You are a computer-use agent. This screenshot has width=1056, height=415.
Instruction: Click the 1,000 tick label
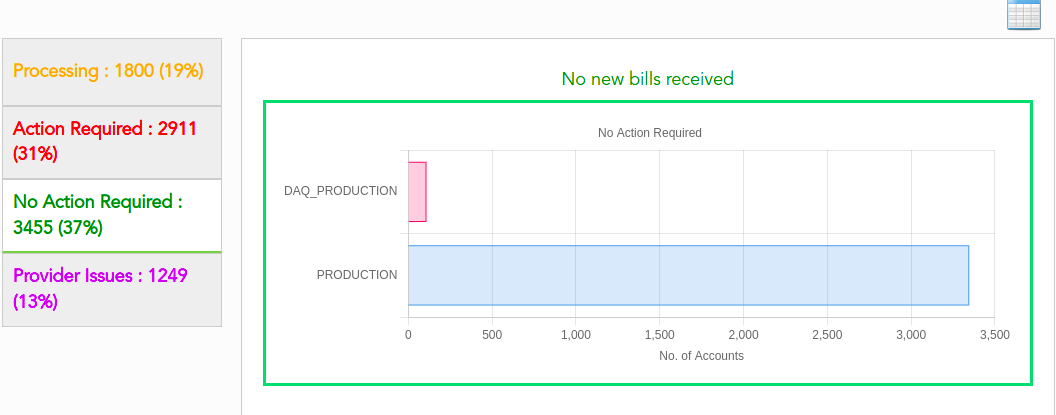[x=576, y=335]
